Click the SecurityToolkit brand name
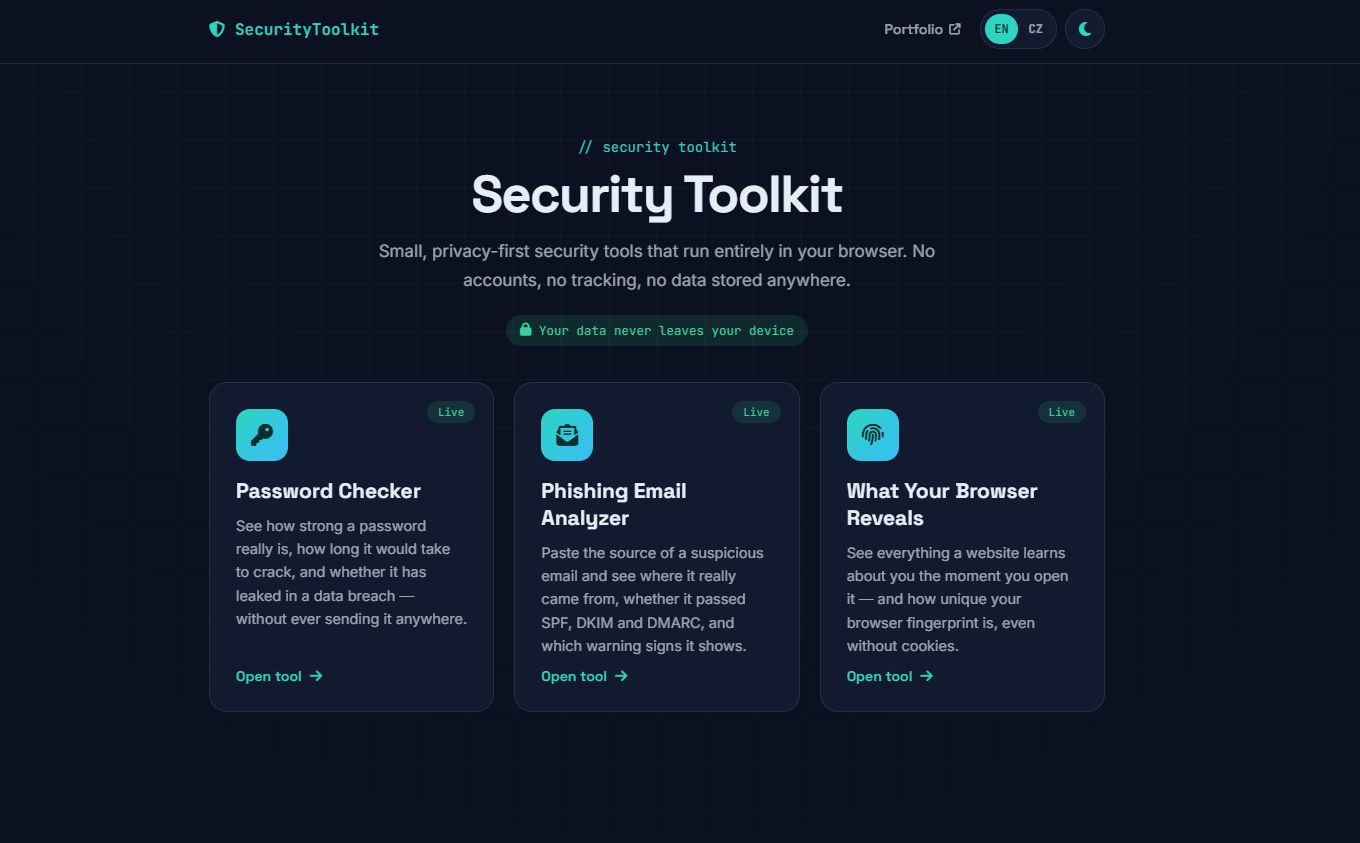 click(307, 29)
